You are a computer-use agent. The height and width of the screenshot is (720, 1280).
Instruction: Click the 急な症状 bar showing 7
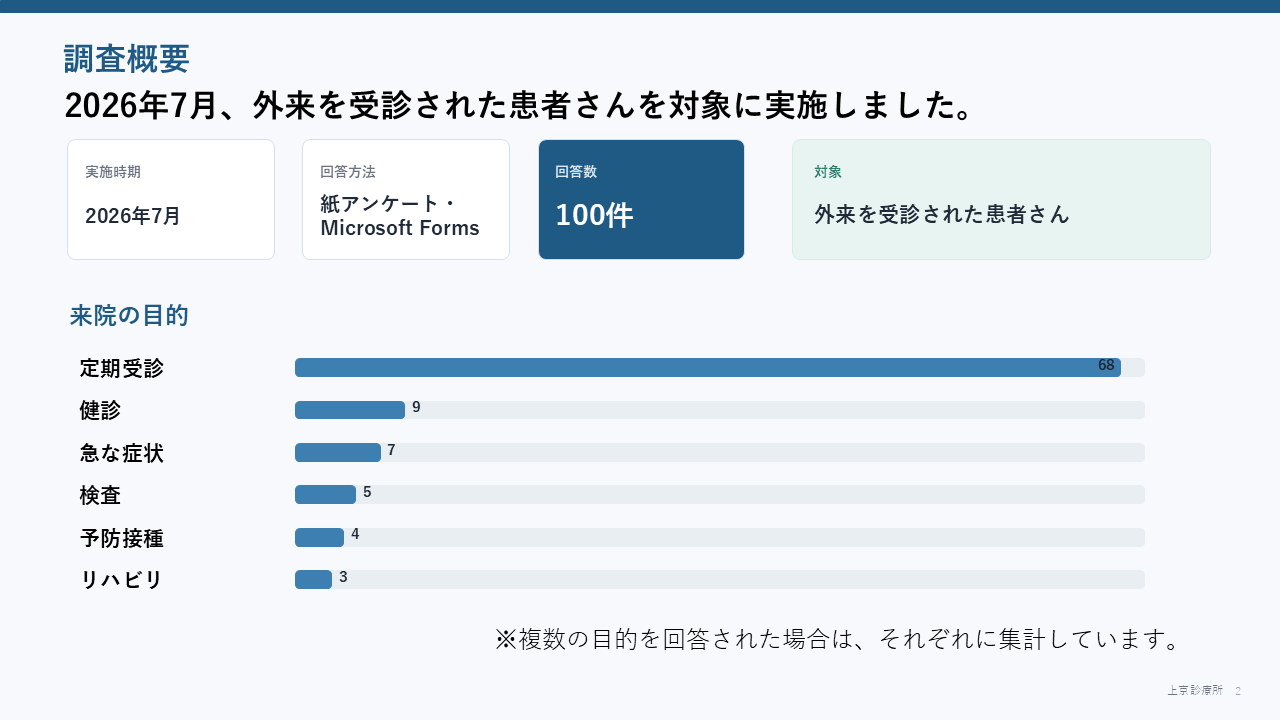pyautogui.click(x=338, y=452)
